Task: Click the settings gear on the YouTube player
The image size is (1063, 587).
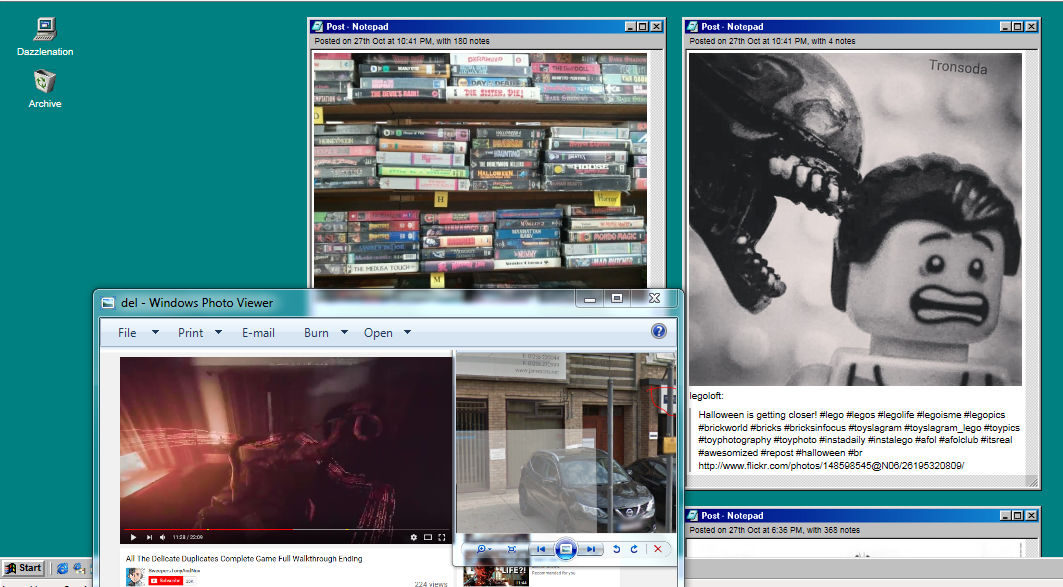Action: pyautogui.click(x=414, y=538)
